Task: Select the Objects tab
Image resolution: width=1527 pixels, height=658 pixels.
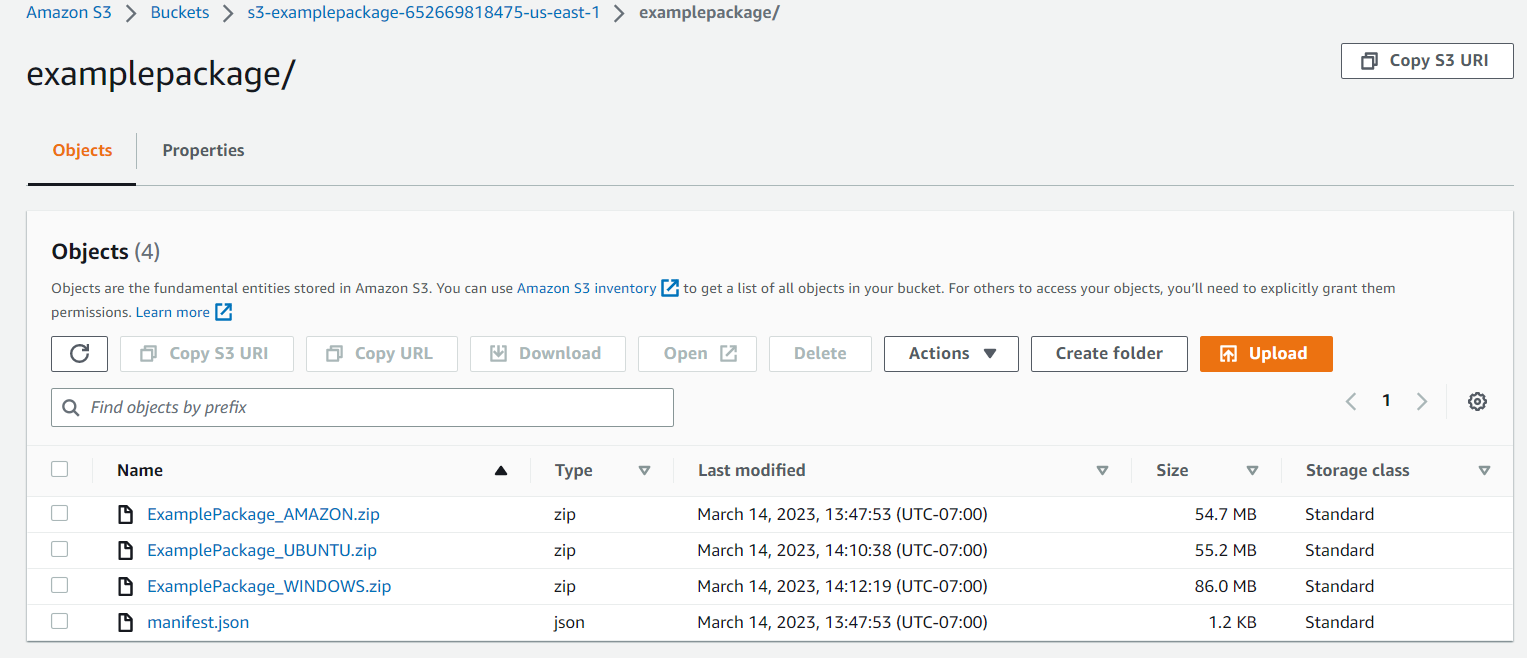Action: [x=81, y=150]
